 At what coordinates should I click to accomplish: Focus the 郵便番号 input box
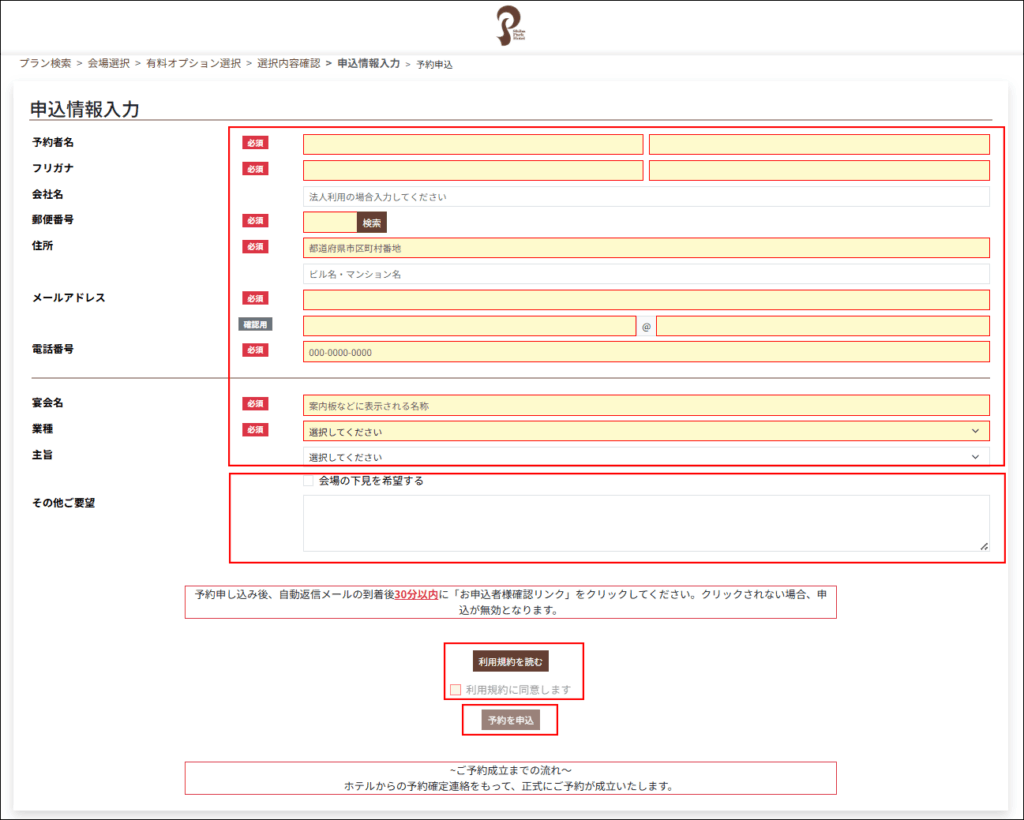[330, 223]
